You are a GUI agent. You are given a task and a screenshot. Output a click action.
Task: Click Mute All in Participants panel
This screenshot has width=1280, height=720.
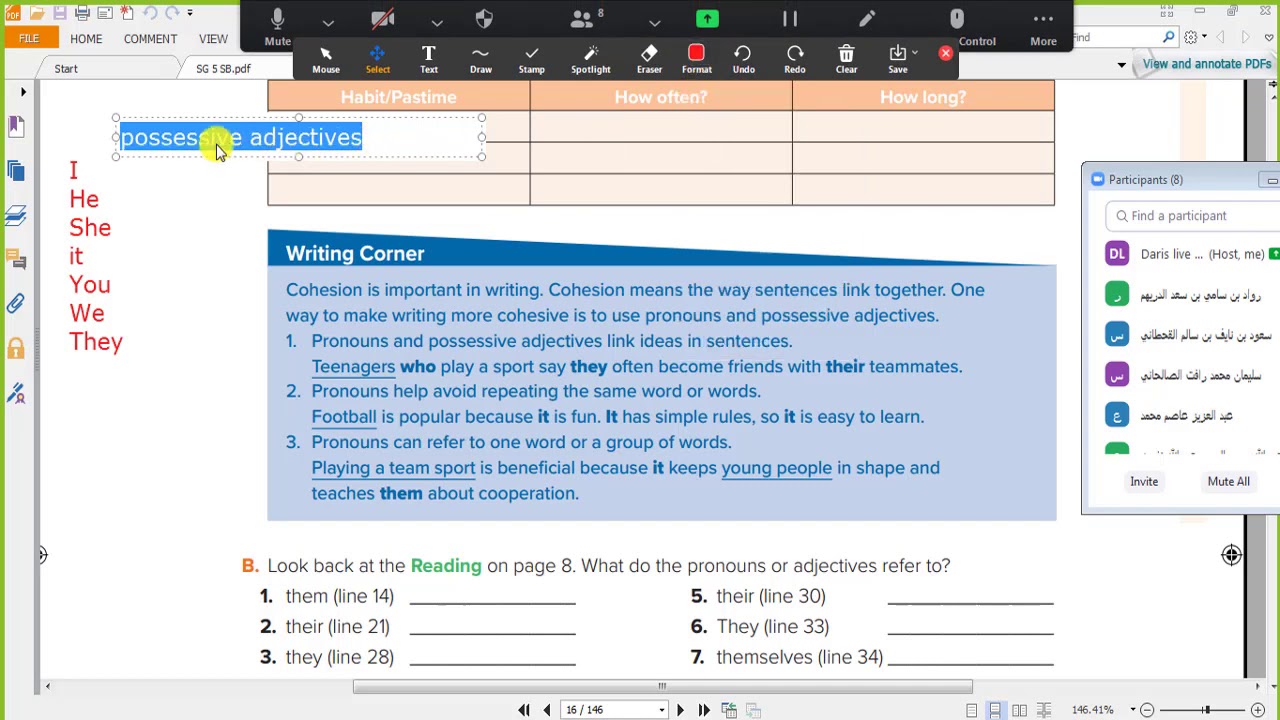(1228, 482)
